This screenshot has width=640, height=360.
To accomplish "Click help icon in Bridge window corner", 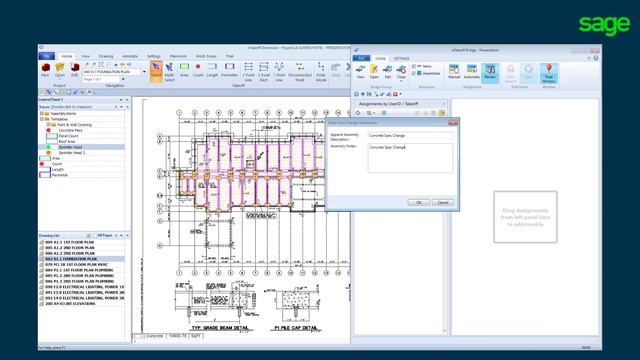I will pos(596,58).
